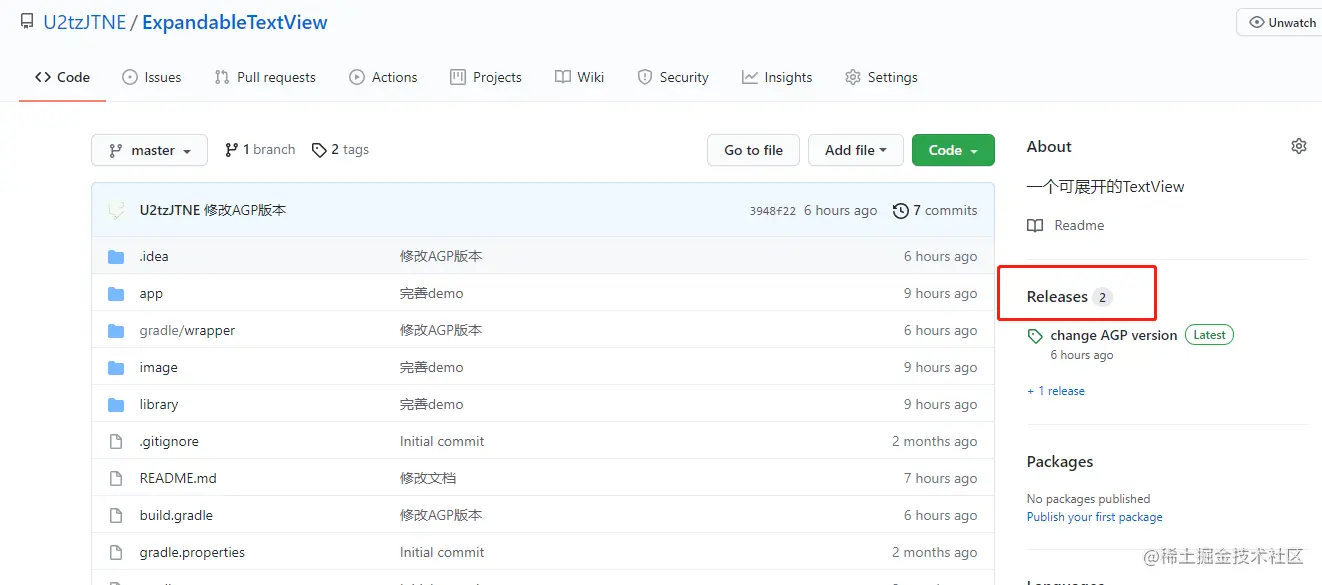Image resolution: width=1322 pixels, height=585 pixels.
Task: Open the ExpandableTextView repository link
Action: click(x=235, y=22)
